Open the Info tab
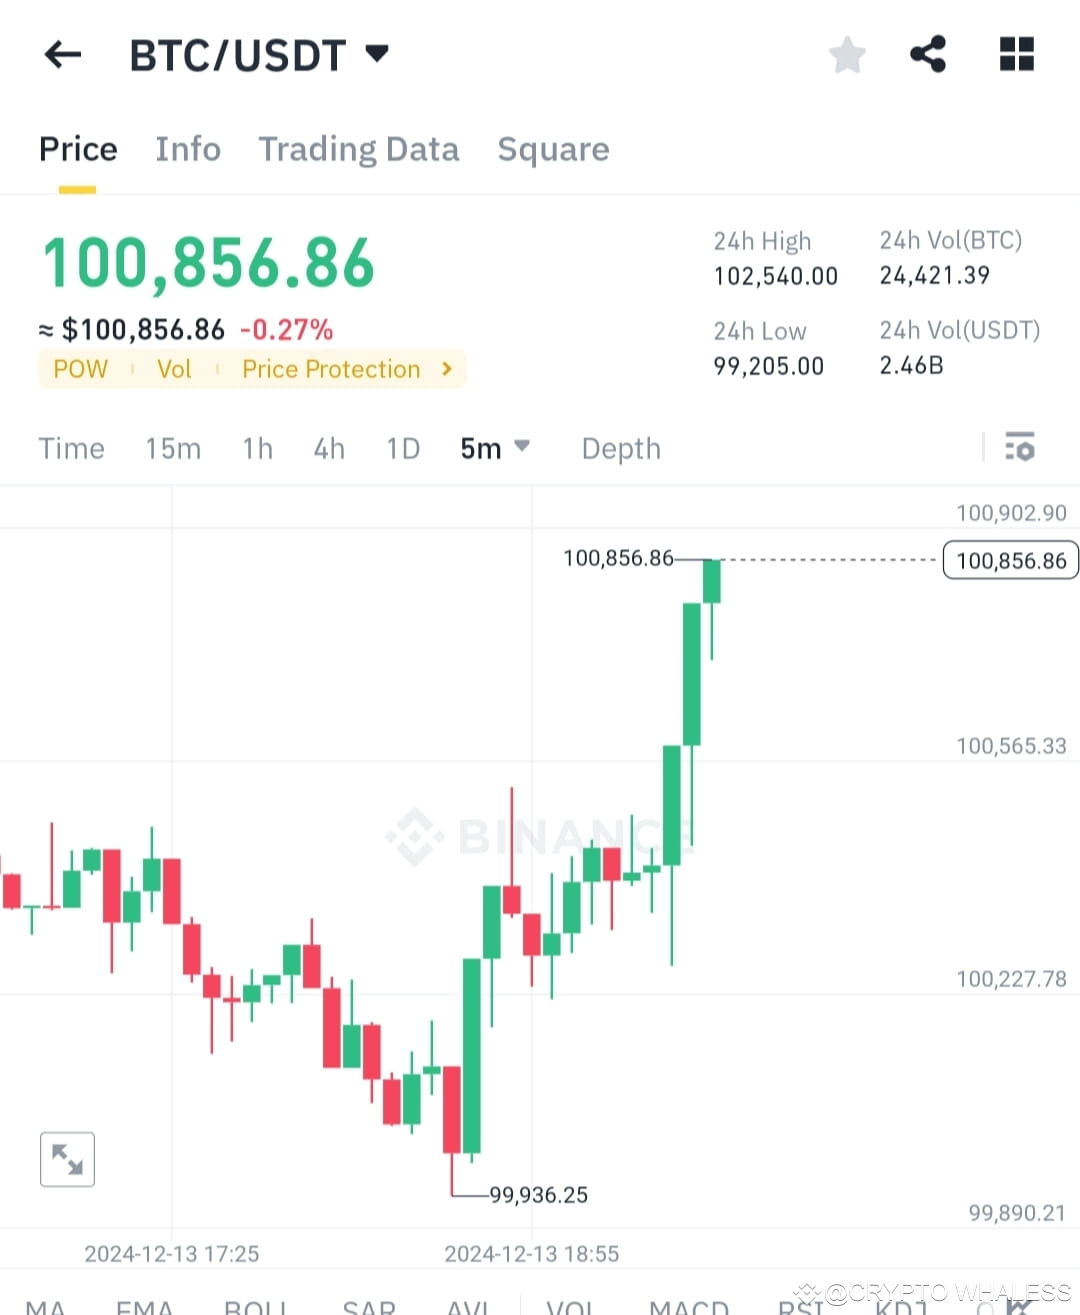The width and height of the screenshot is (1080, 1315). [188, 149]
